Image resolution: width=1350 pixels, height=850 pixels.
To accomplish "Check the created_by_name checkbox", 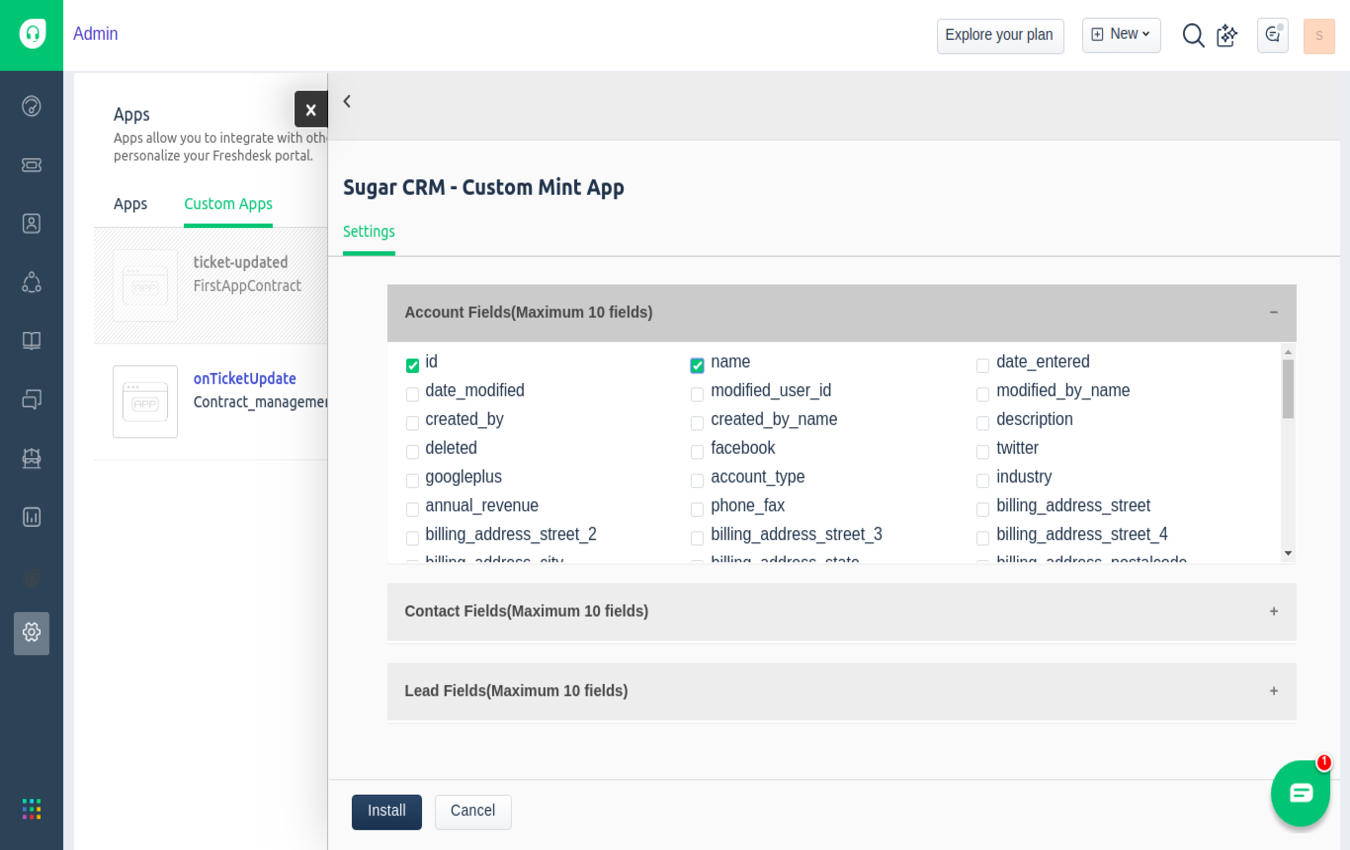I will [x=697, y=423].
